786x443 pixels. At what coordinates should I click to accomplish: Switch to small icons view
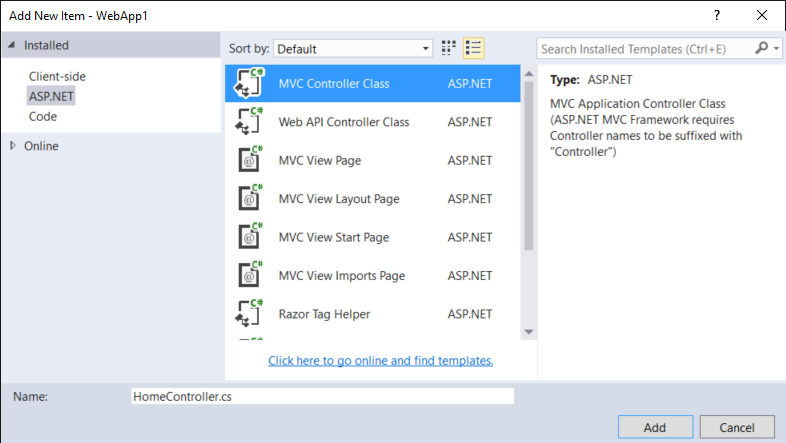pyautogui.click(x=449, y=48)
